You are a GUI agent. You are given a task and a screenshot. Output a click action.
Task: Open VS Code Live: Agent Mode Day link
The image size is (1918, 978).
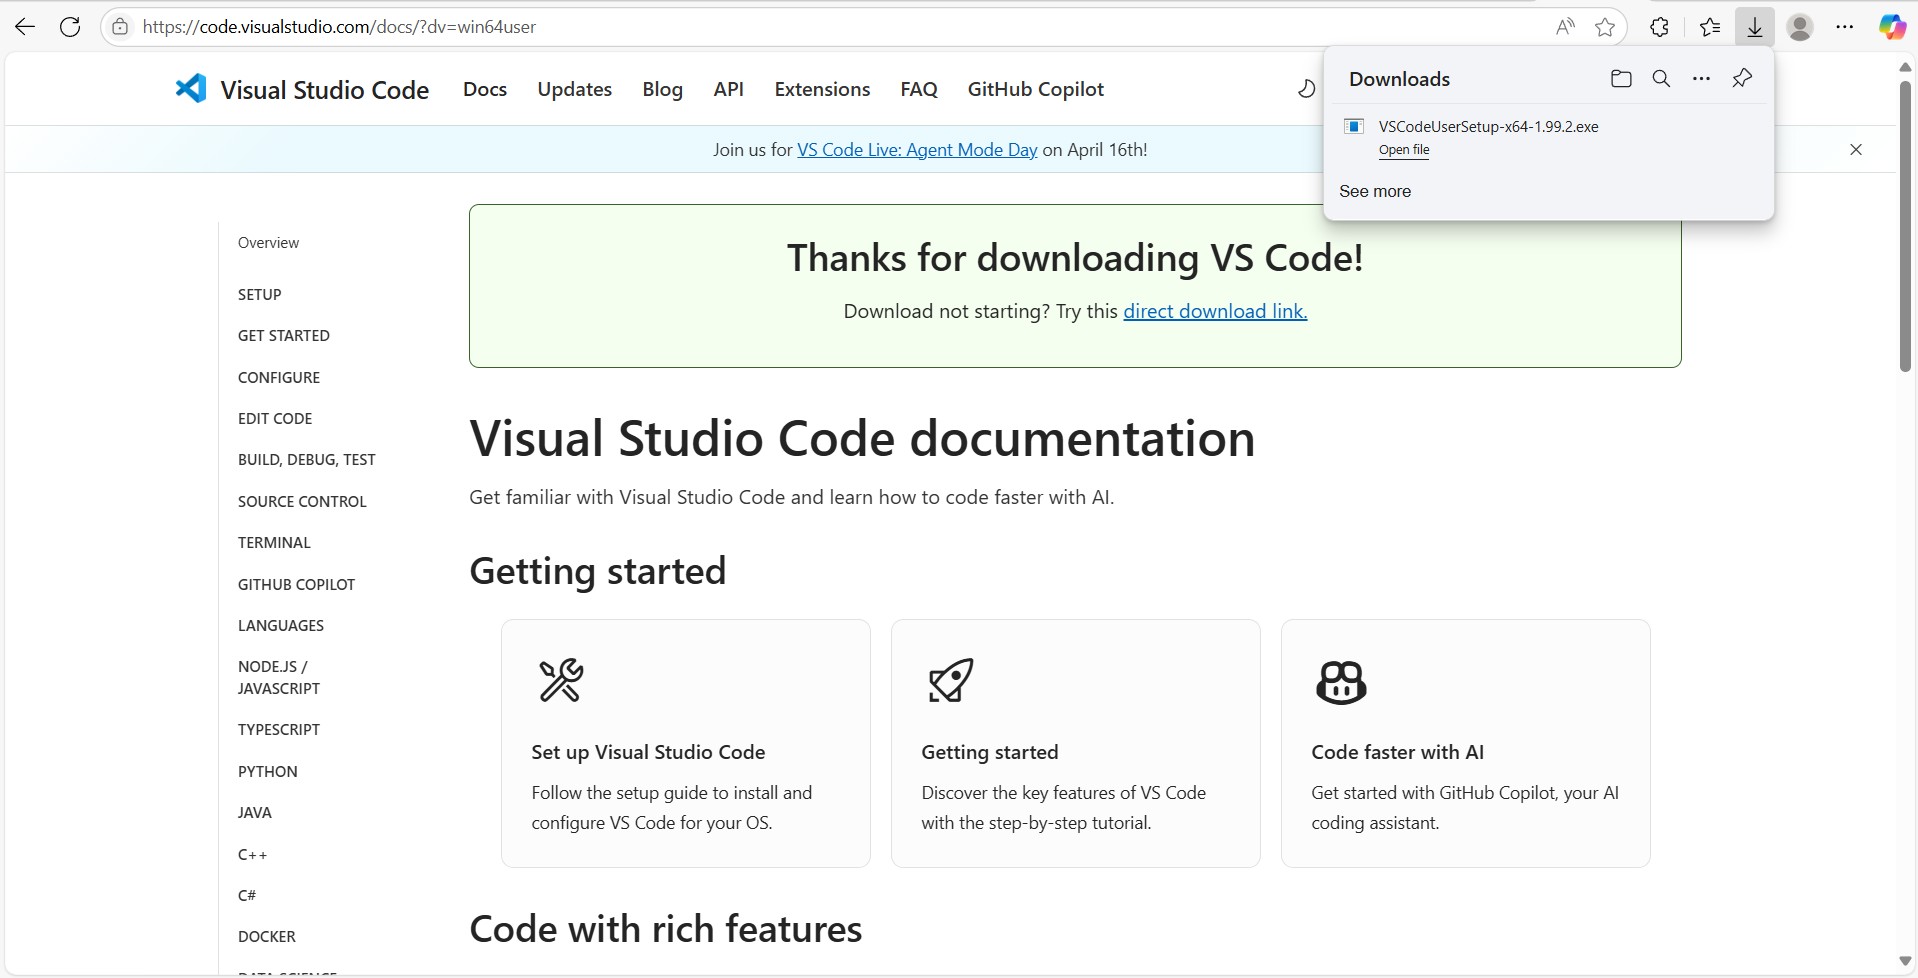coord(917,150)
